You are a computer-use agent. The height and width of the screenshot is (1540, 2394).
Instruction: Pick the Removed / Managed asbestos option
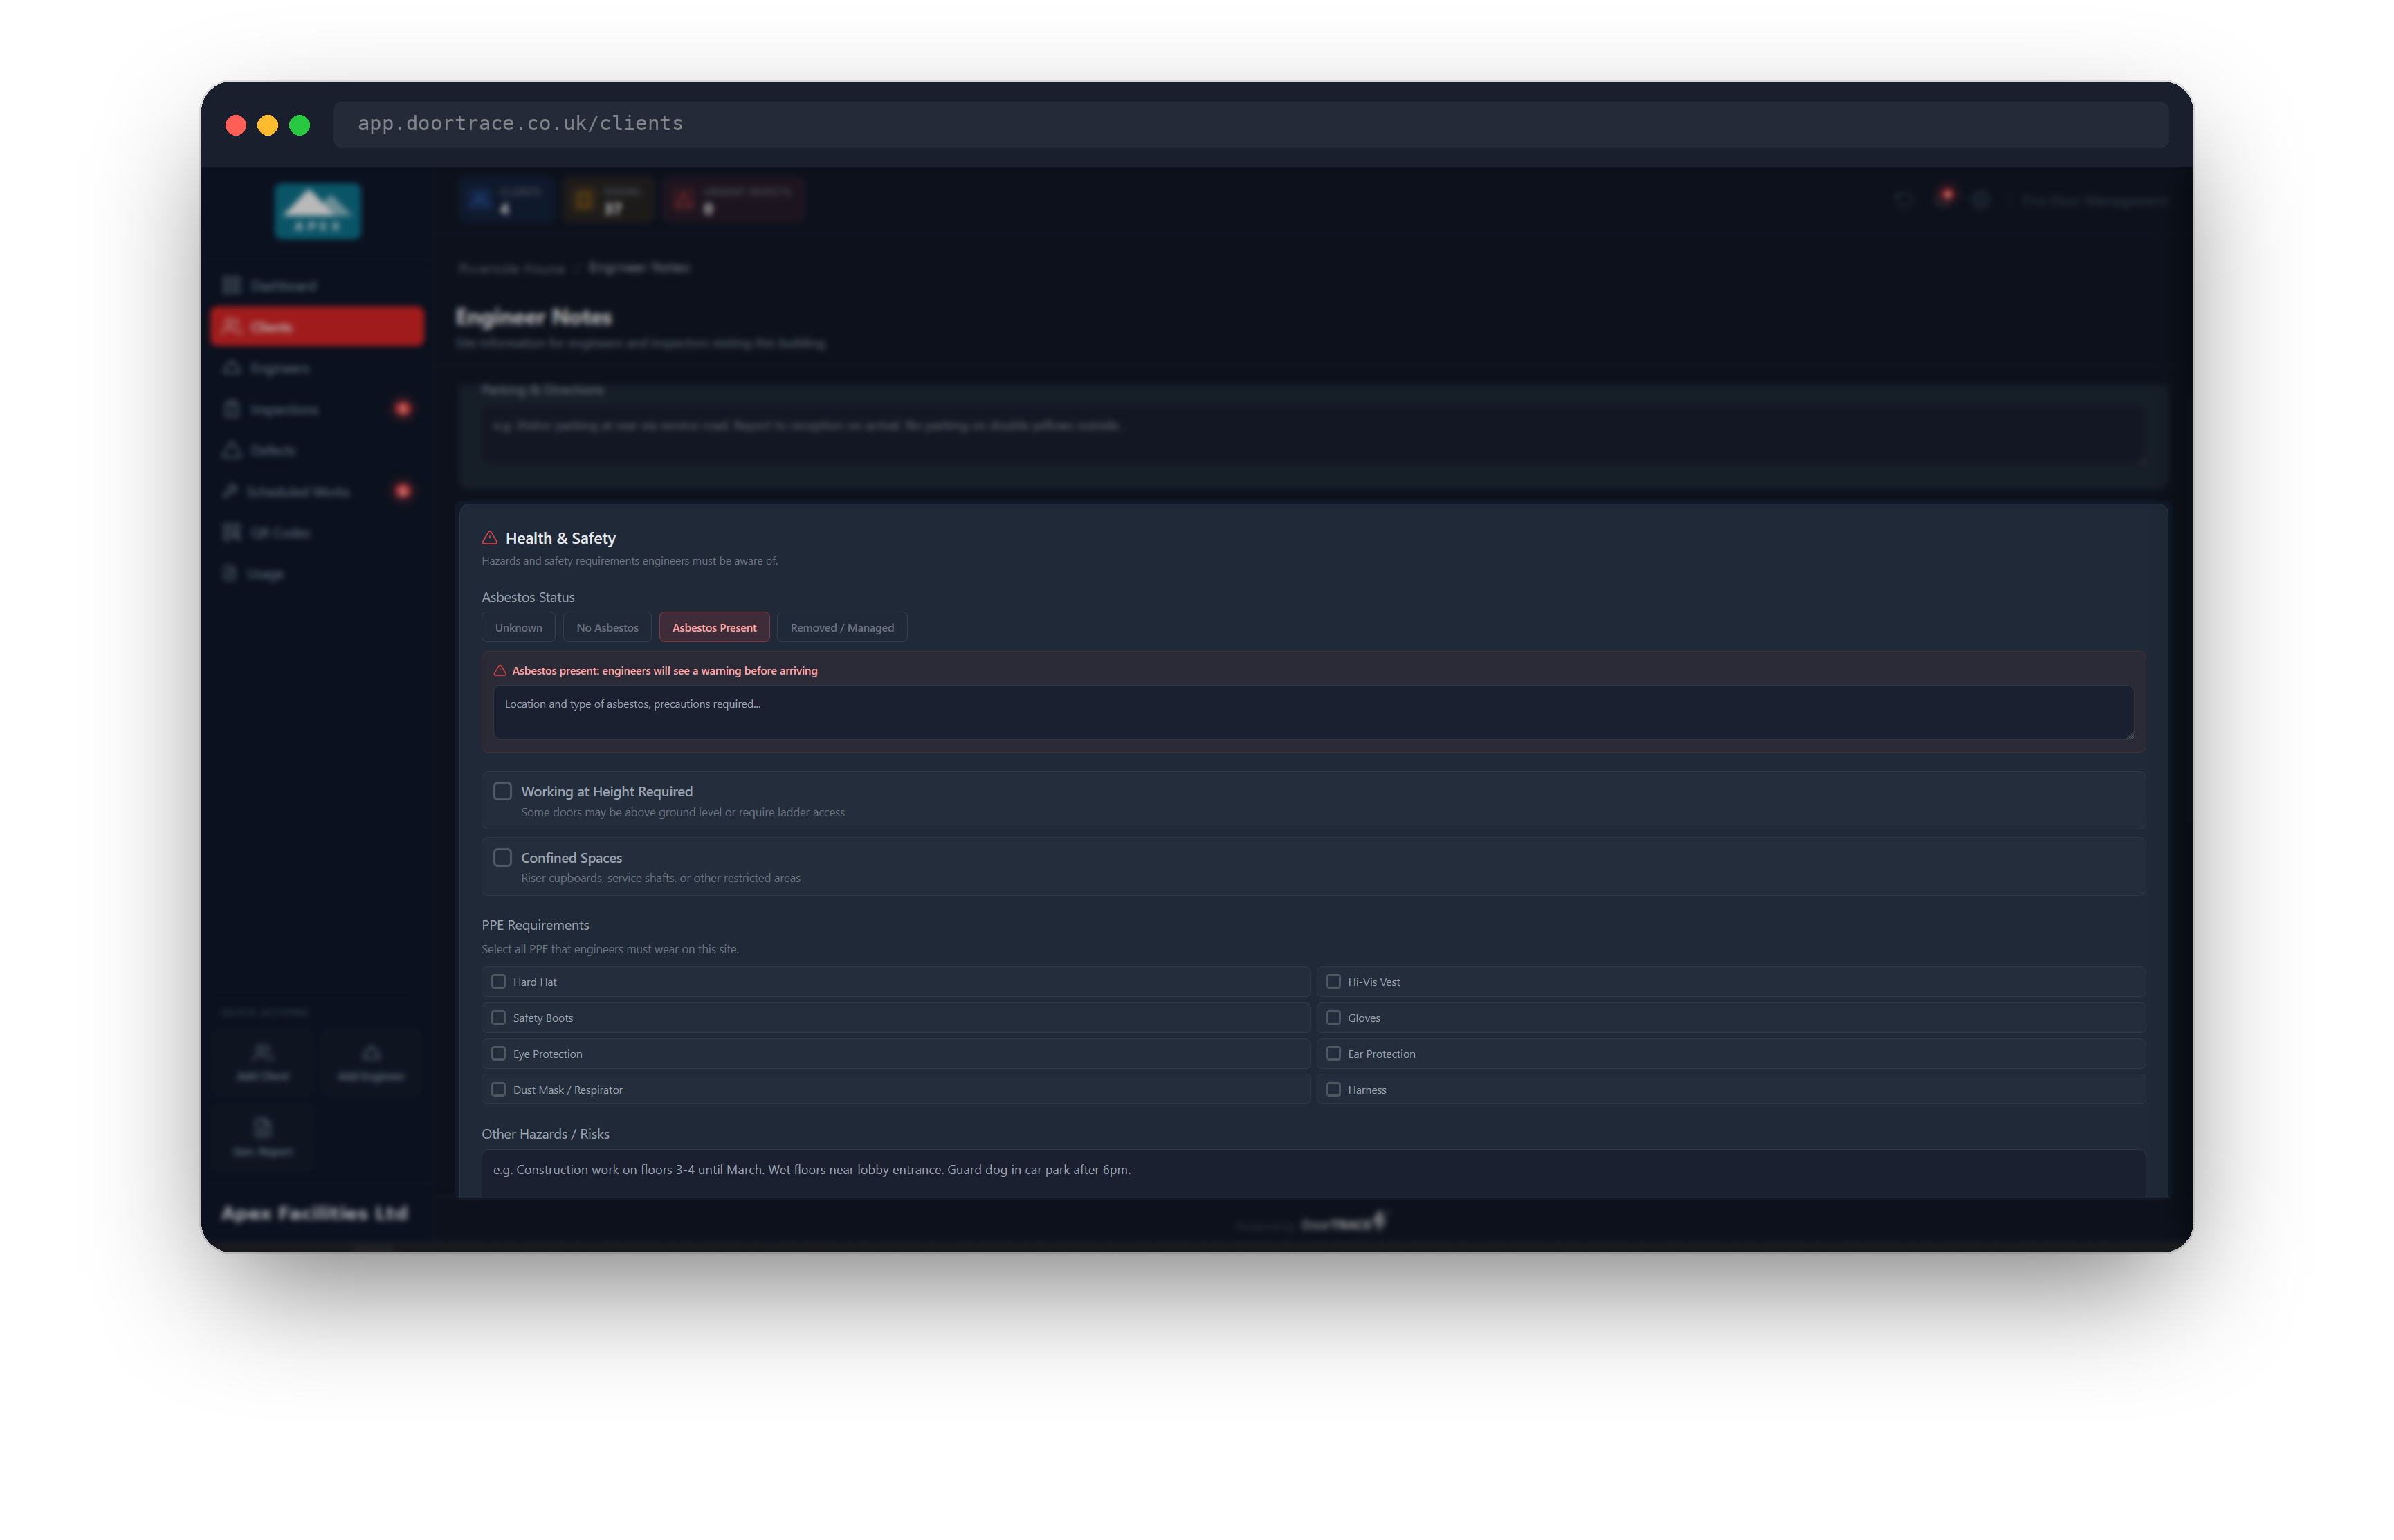coord(842,627)
